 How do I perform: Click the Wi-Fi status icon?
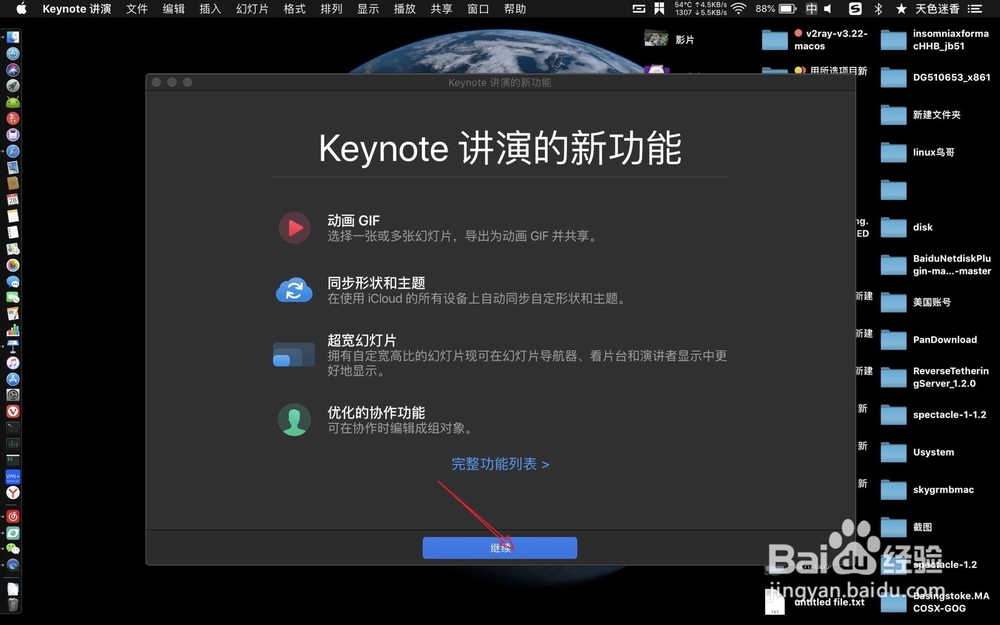point(739,9)
